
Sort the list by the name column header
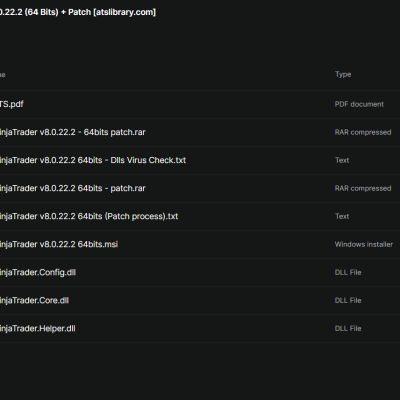3,75
